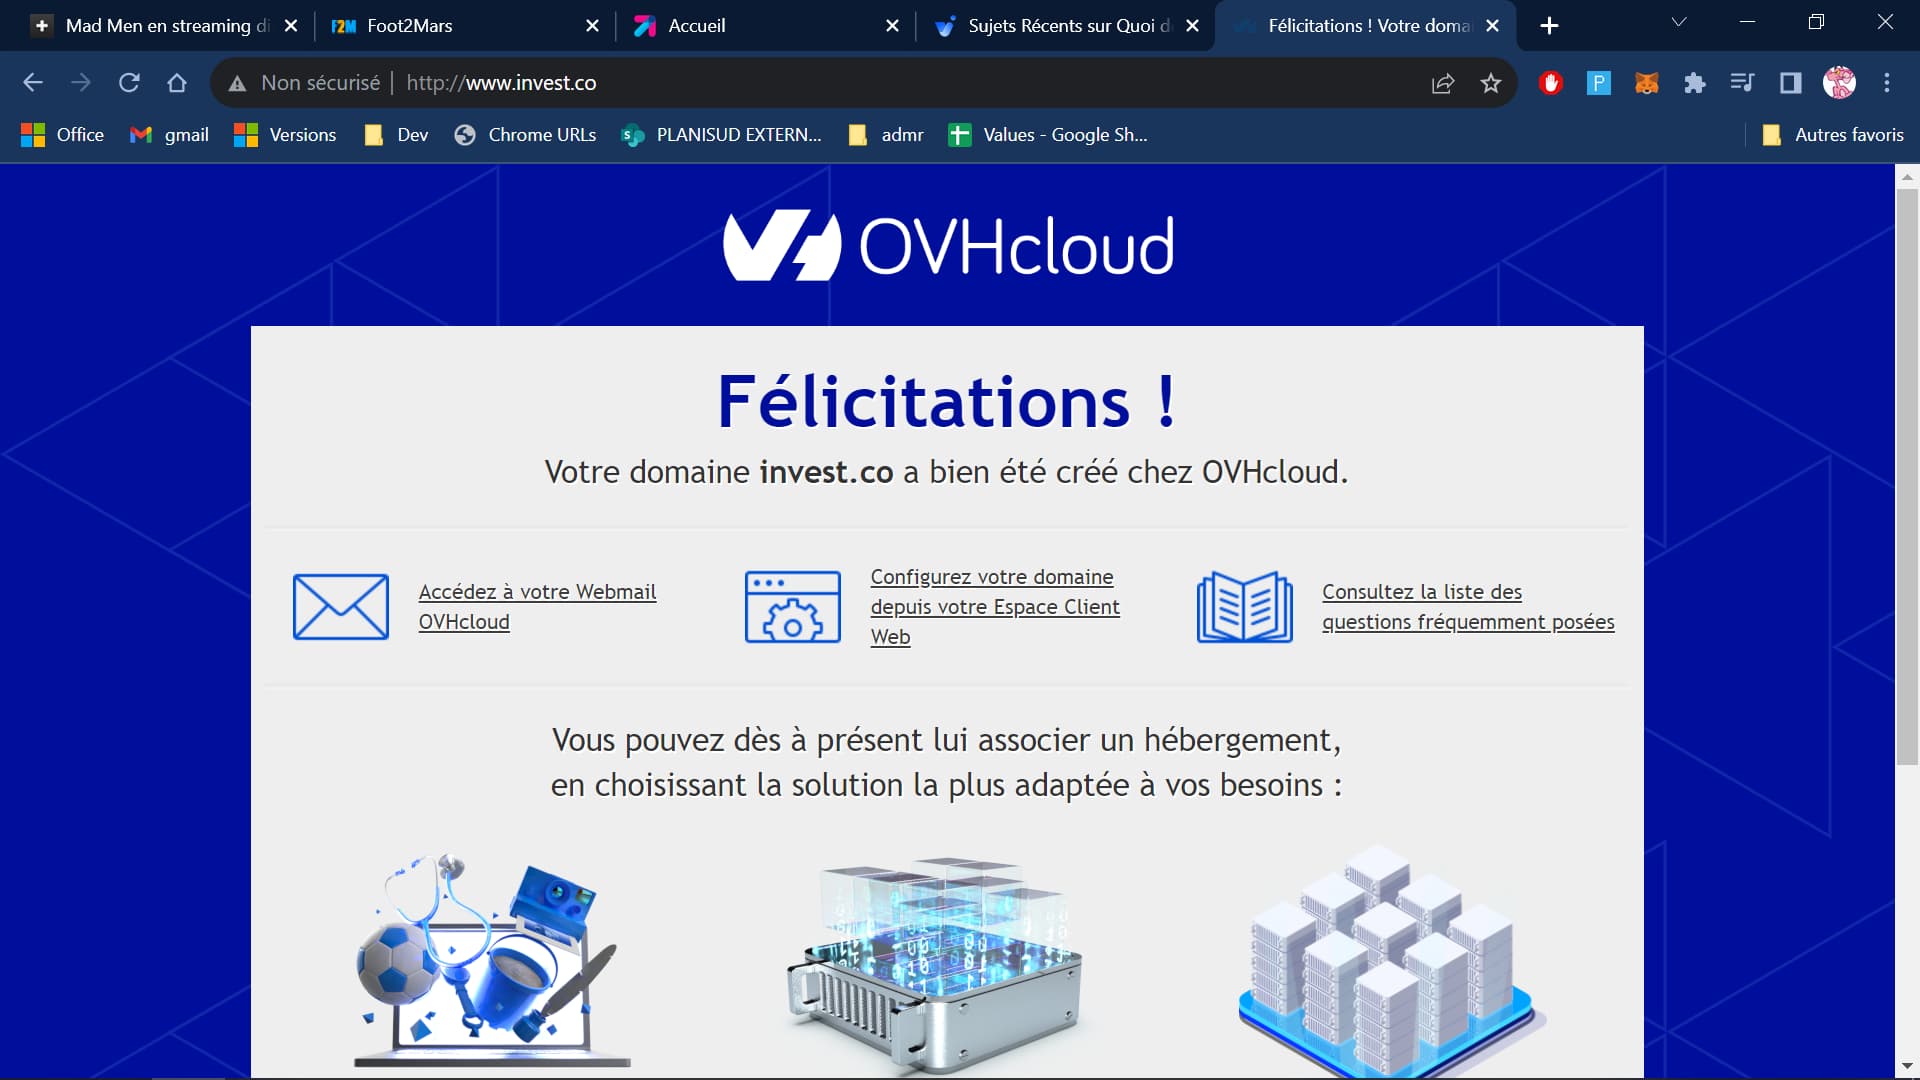Open the PLANISUD EXTERN bookmark
Viewport: 1920px width, 1080px height.
point(721,135)
